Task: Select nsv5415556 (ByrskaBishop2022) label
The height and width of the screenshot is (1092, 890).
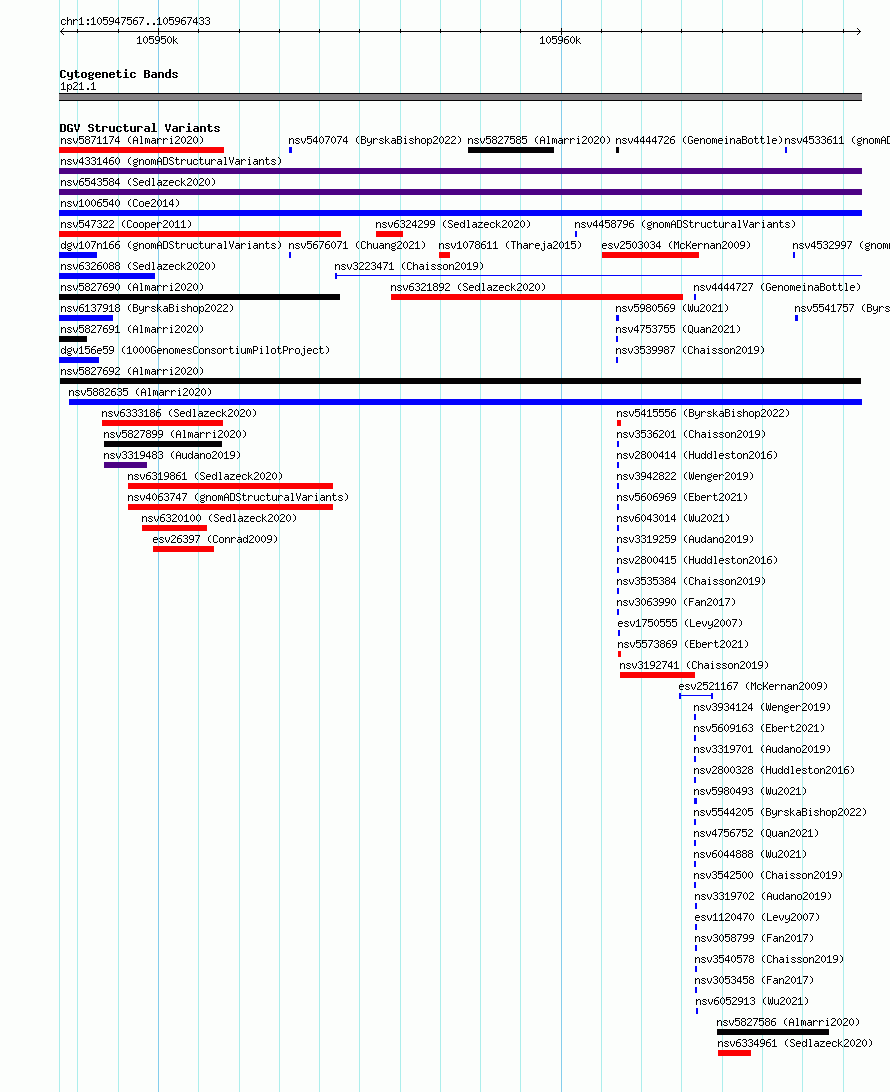Action: tap(703, 413)
